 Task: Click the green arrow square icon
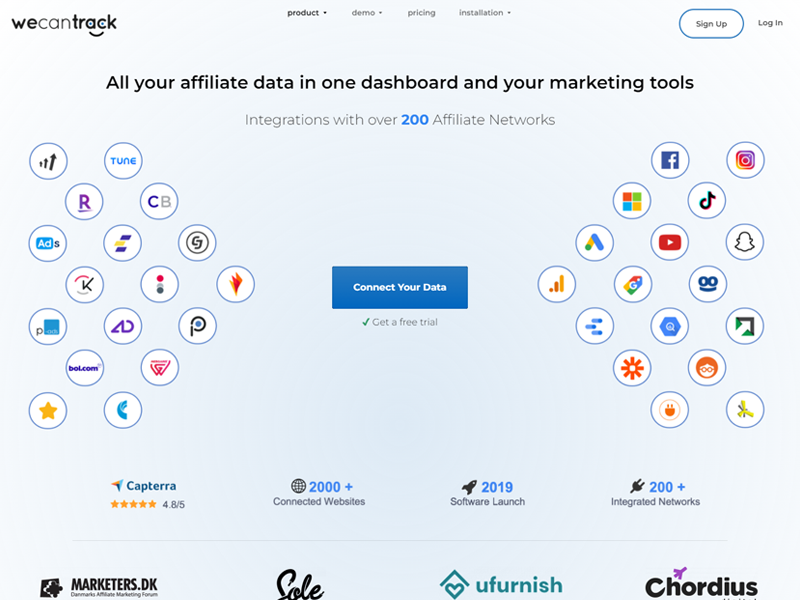744,326
